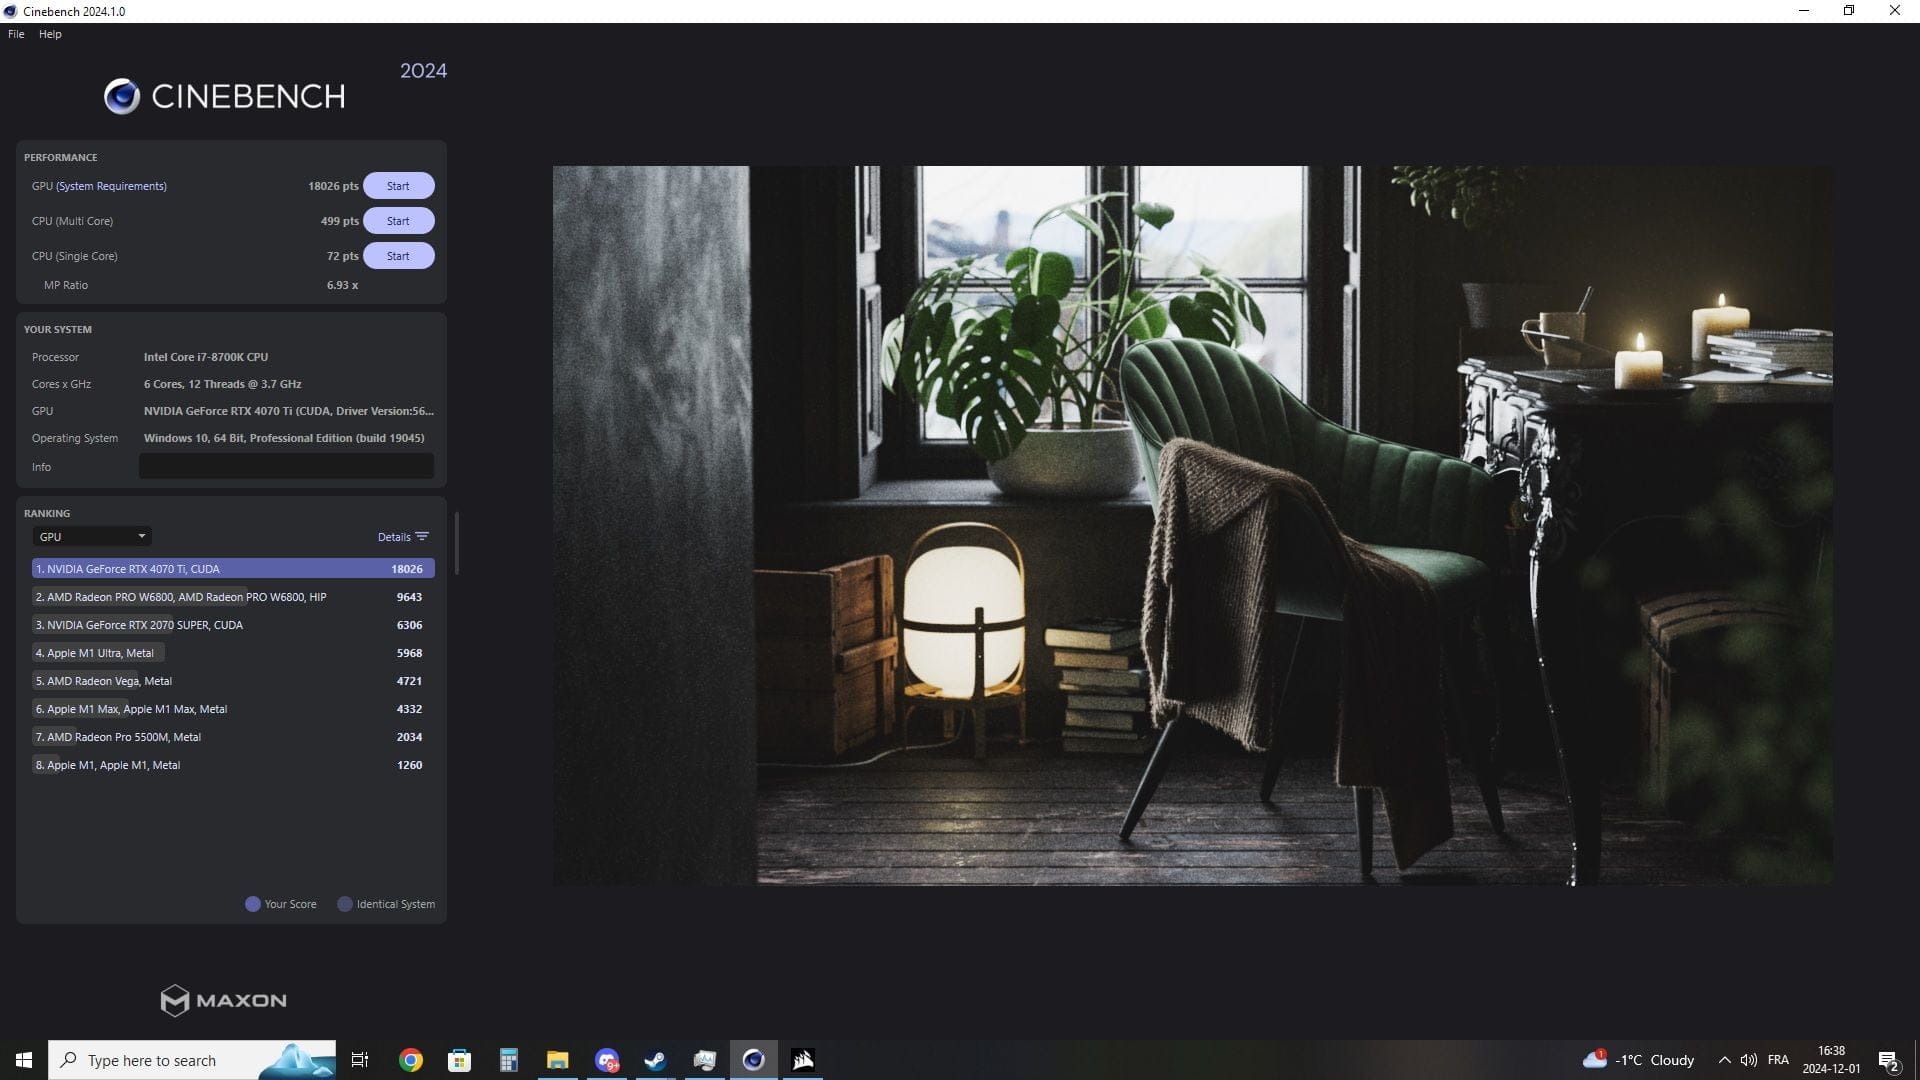The width and height of the screenshot is (1920, 1080).
Task: Show hidden system tray icons
Action: 1724,1060
